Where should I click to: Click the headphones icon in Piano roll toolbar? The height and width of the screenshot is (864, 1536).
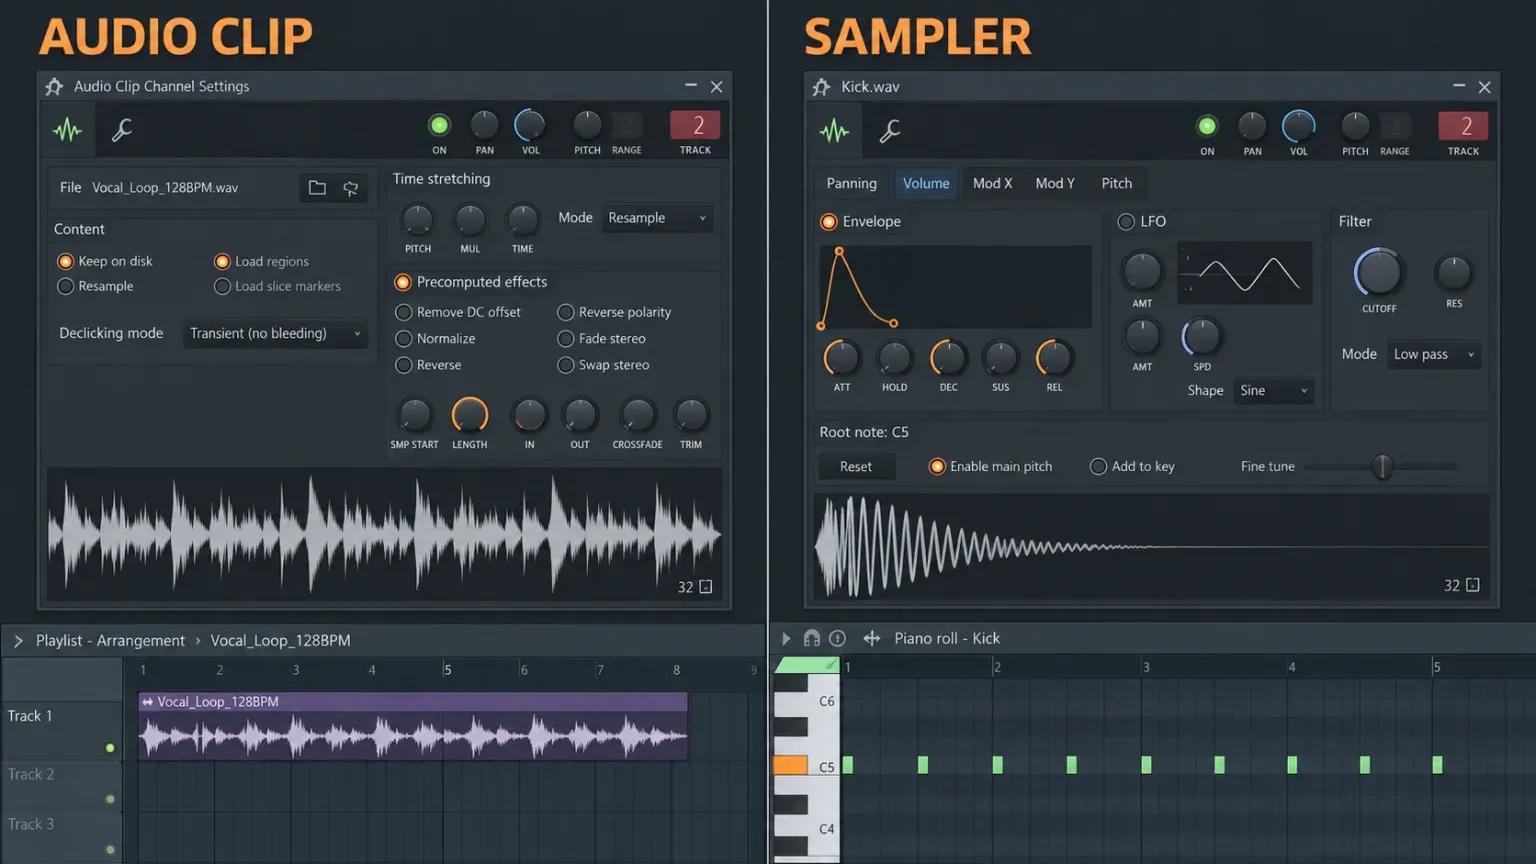coord(812,638)
